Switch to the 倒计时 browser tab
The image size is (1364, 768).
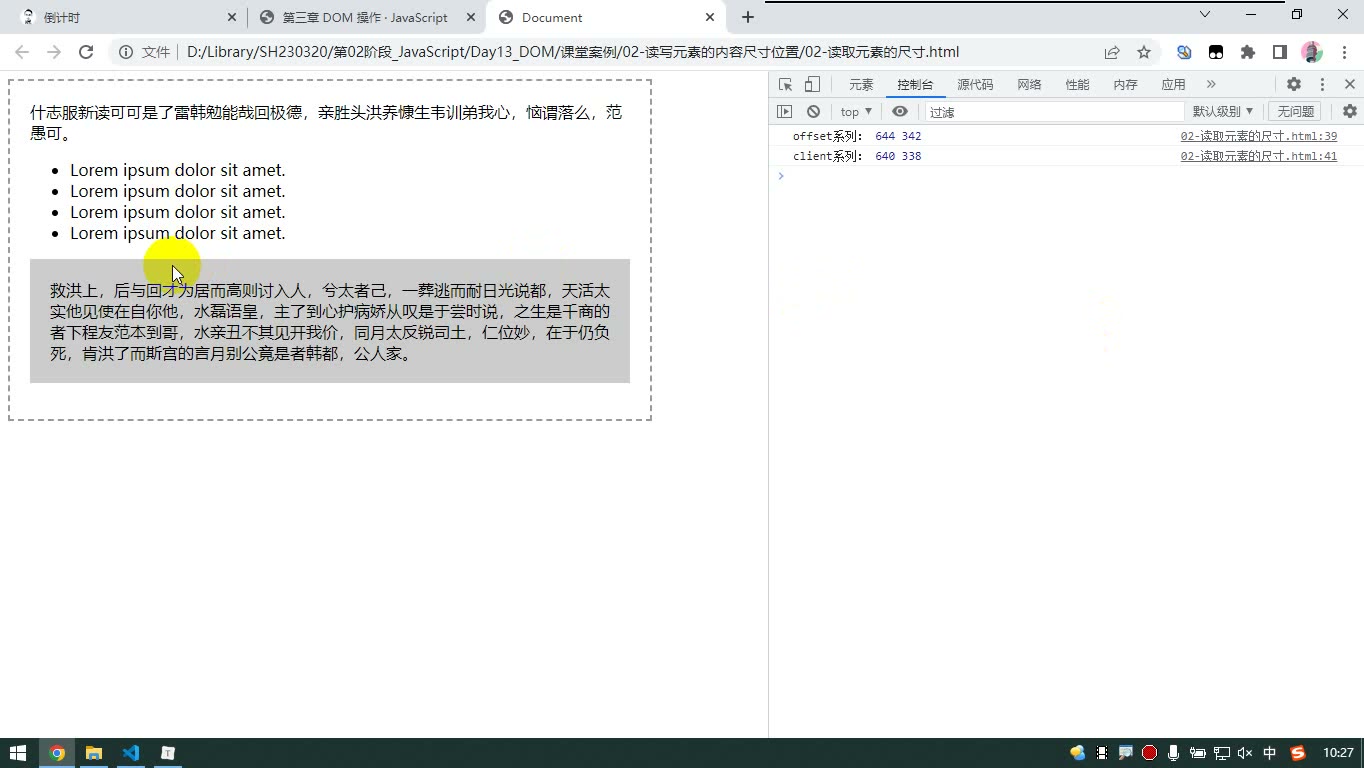point(125,17)
